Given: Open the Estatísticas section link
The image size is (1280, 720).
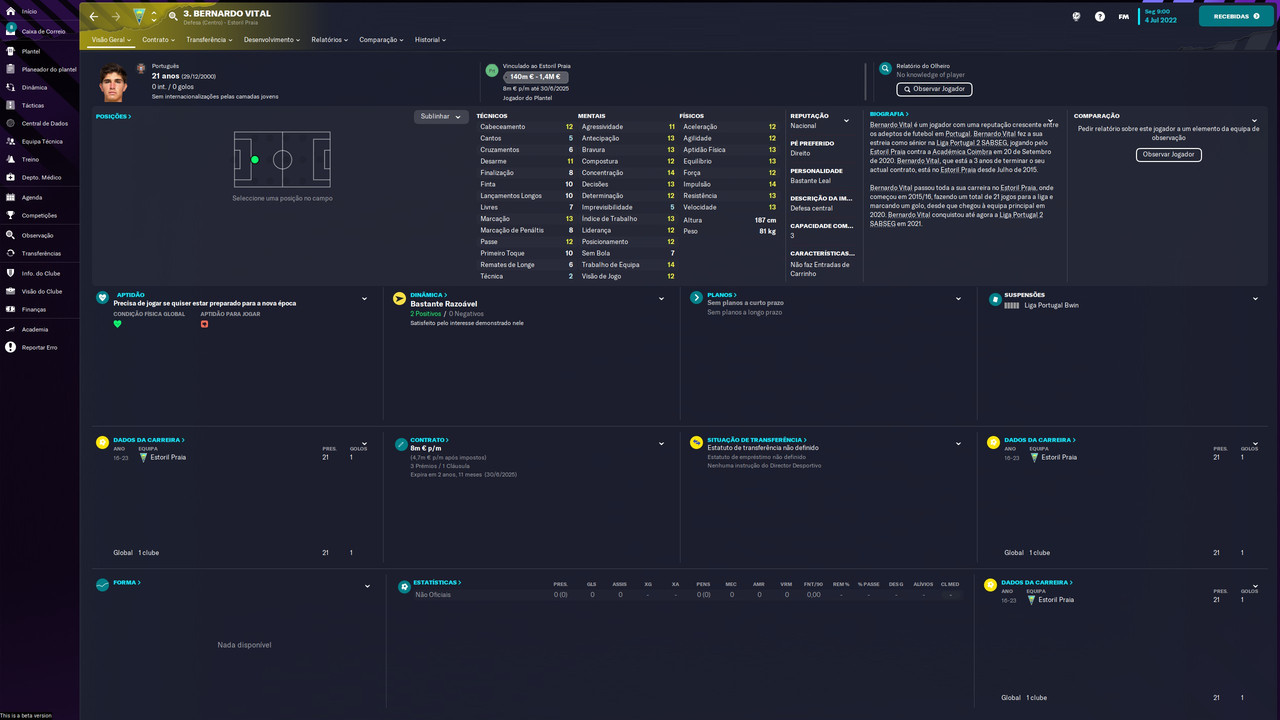Looking at the screenshot, I should [x=438, y=582].
